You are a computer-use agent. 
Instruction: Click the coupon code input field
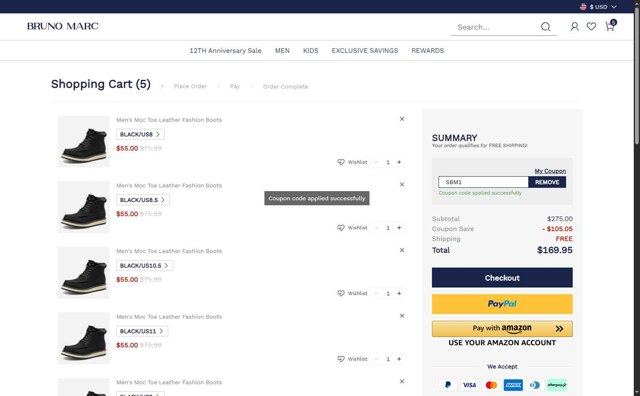[483, 182]
